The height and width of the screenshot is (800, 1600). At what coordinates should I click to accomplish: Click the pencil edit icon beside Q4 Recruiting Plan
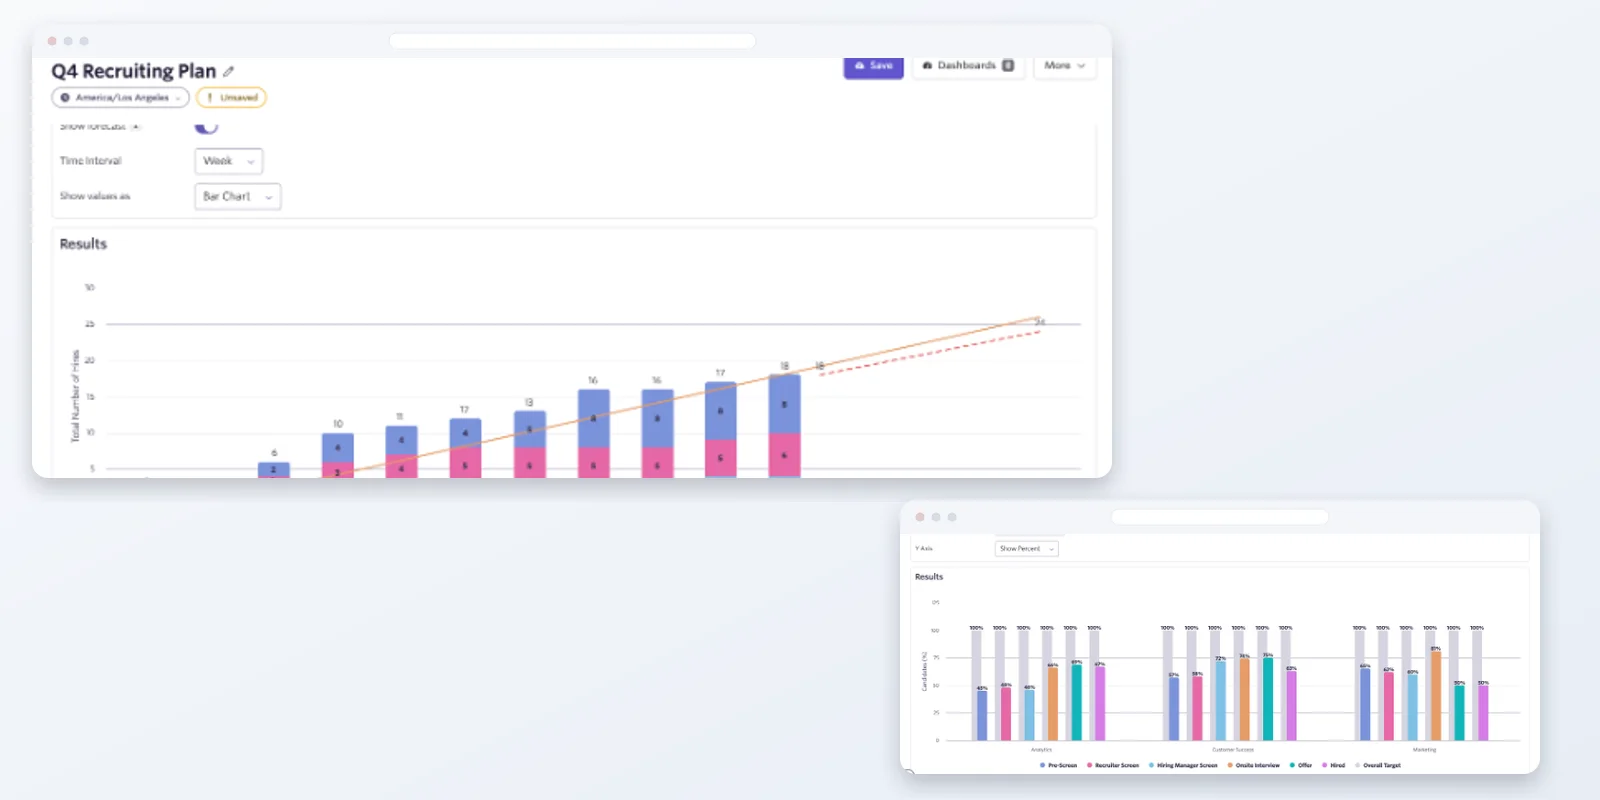[x=229, y=72]
